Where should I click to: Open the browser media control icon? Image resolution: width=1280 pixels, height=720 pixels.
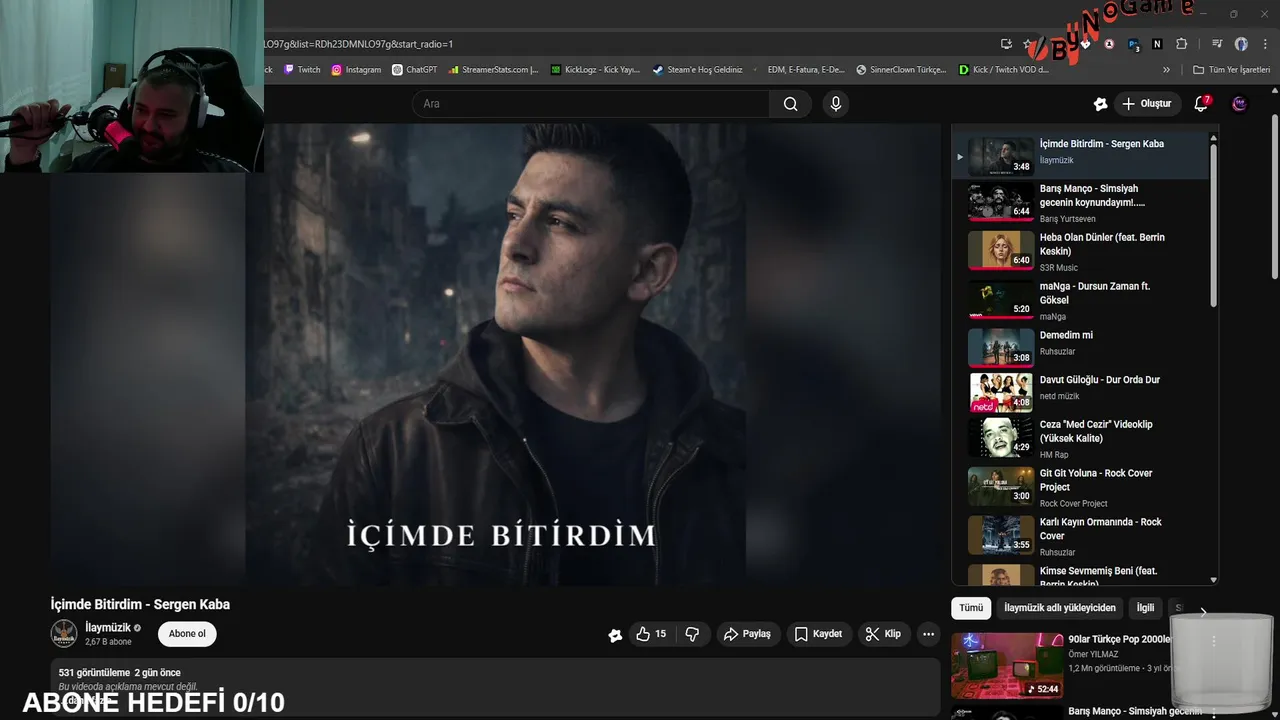1217,44
